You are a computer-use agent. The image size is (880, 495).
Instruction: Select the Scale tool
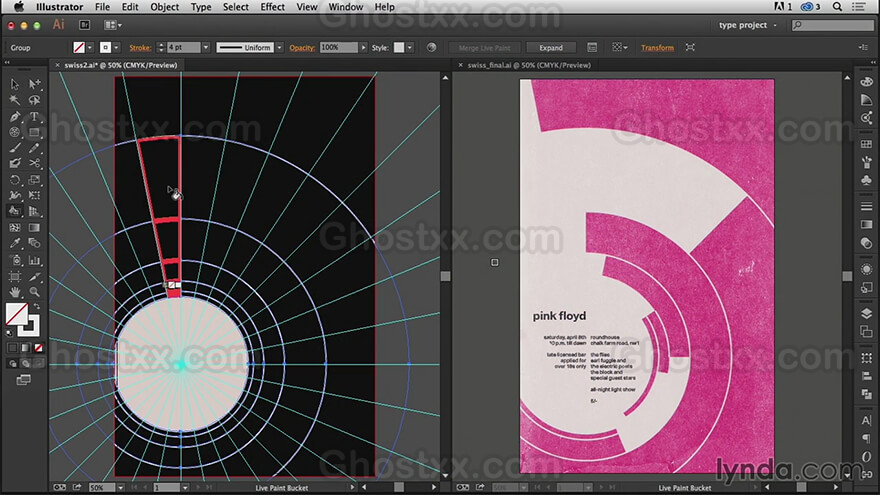[x=34, y=180]
